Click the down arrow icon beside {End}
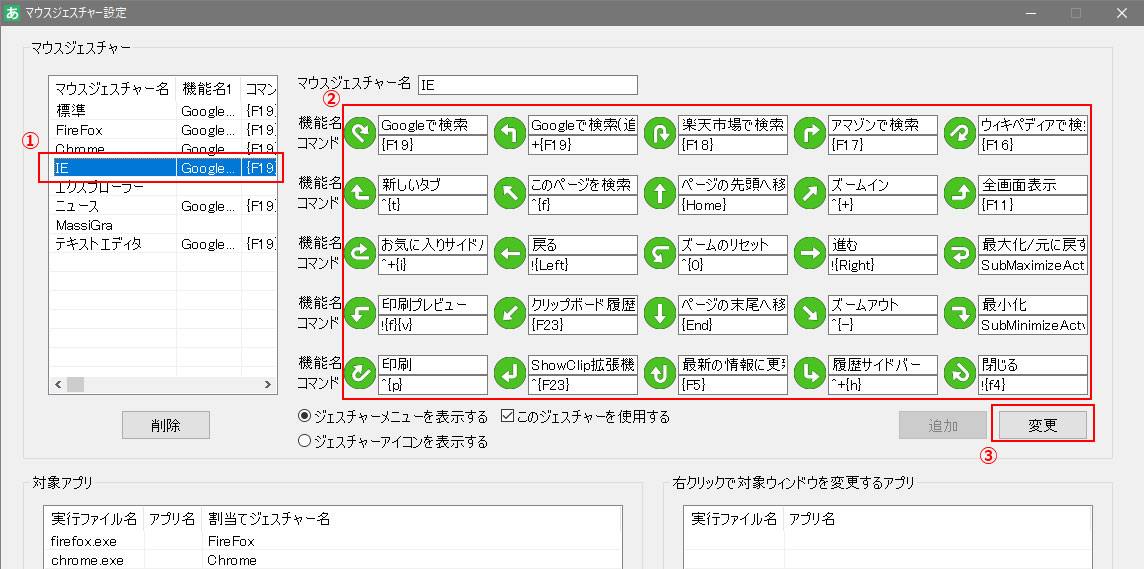Viewport: 1144px width, 569px height. point(660,313)
